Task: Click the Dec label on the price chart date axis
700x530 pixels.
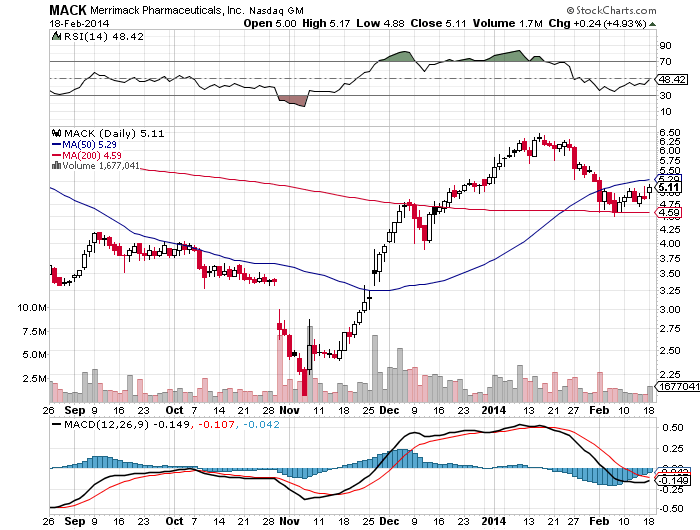Action: click(x=389, y=410)
